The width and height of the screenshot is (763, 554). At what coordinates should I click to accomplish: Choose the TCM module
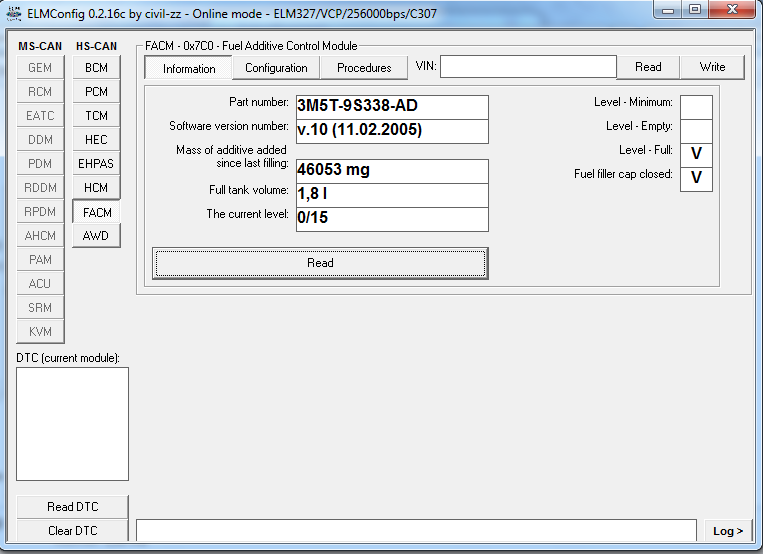tap(96, 116)
